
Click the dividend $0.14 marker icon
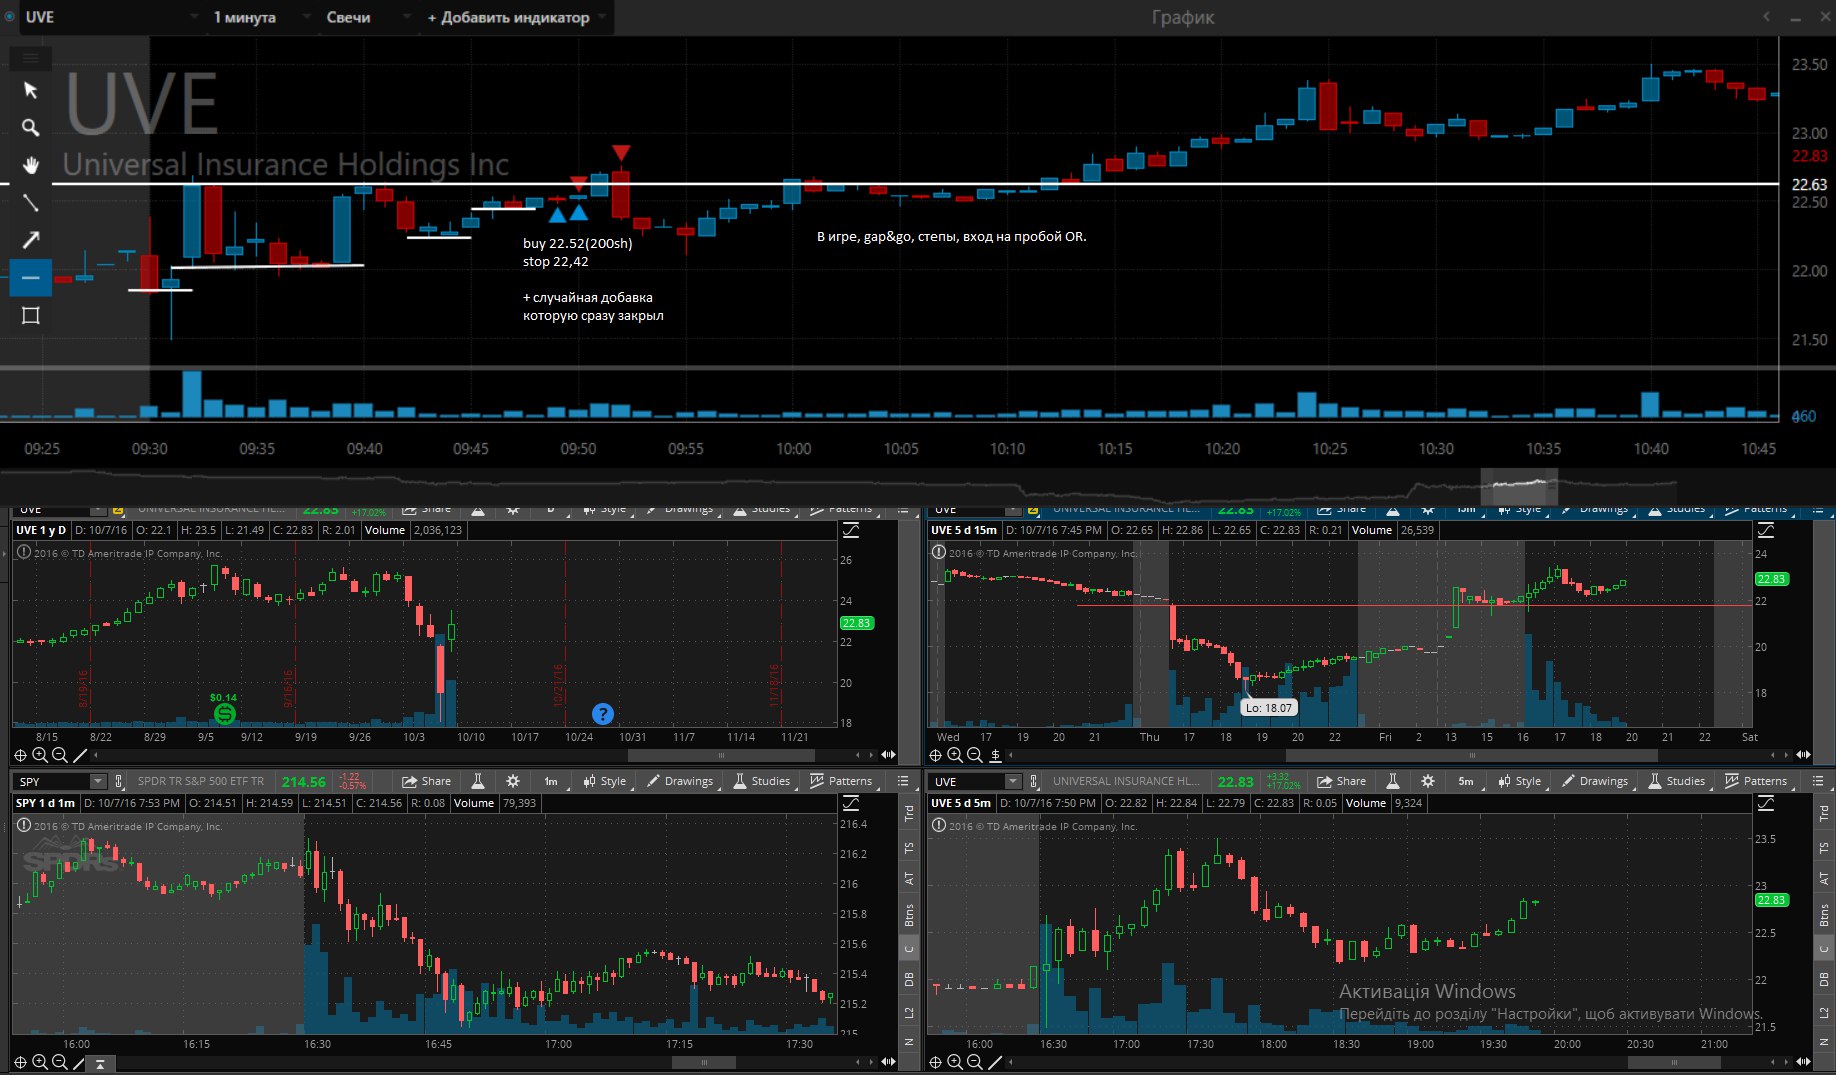[225, 713]
